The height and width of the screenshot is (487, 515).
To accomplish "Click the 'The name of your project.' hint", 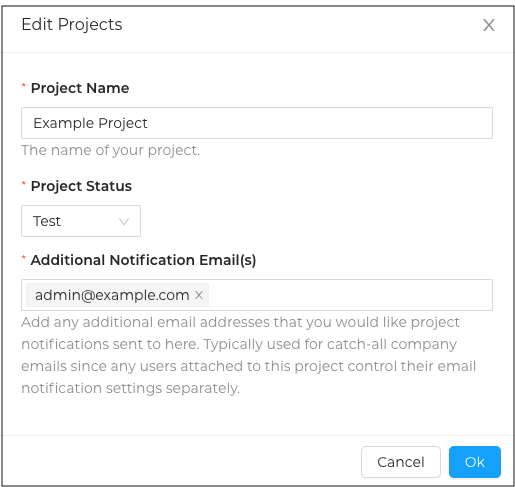I will (x=111, y=150).
